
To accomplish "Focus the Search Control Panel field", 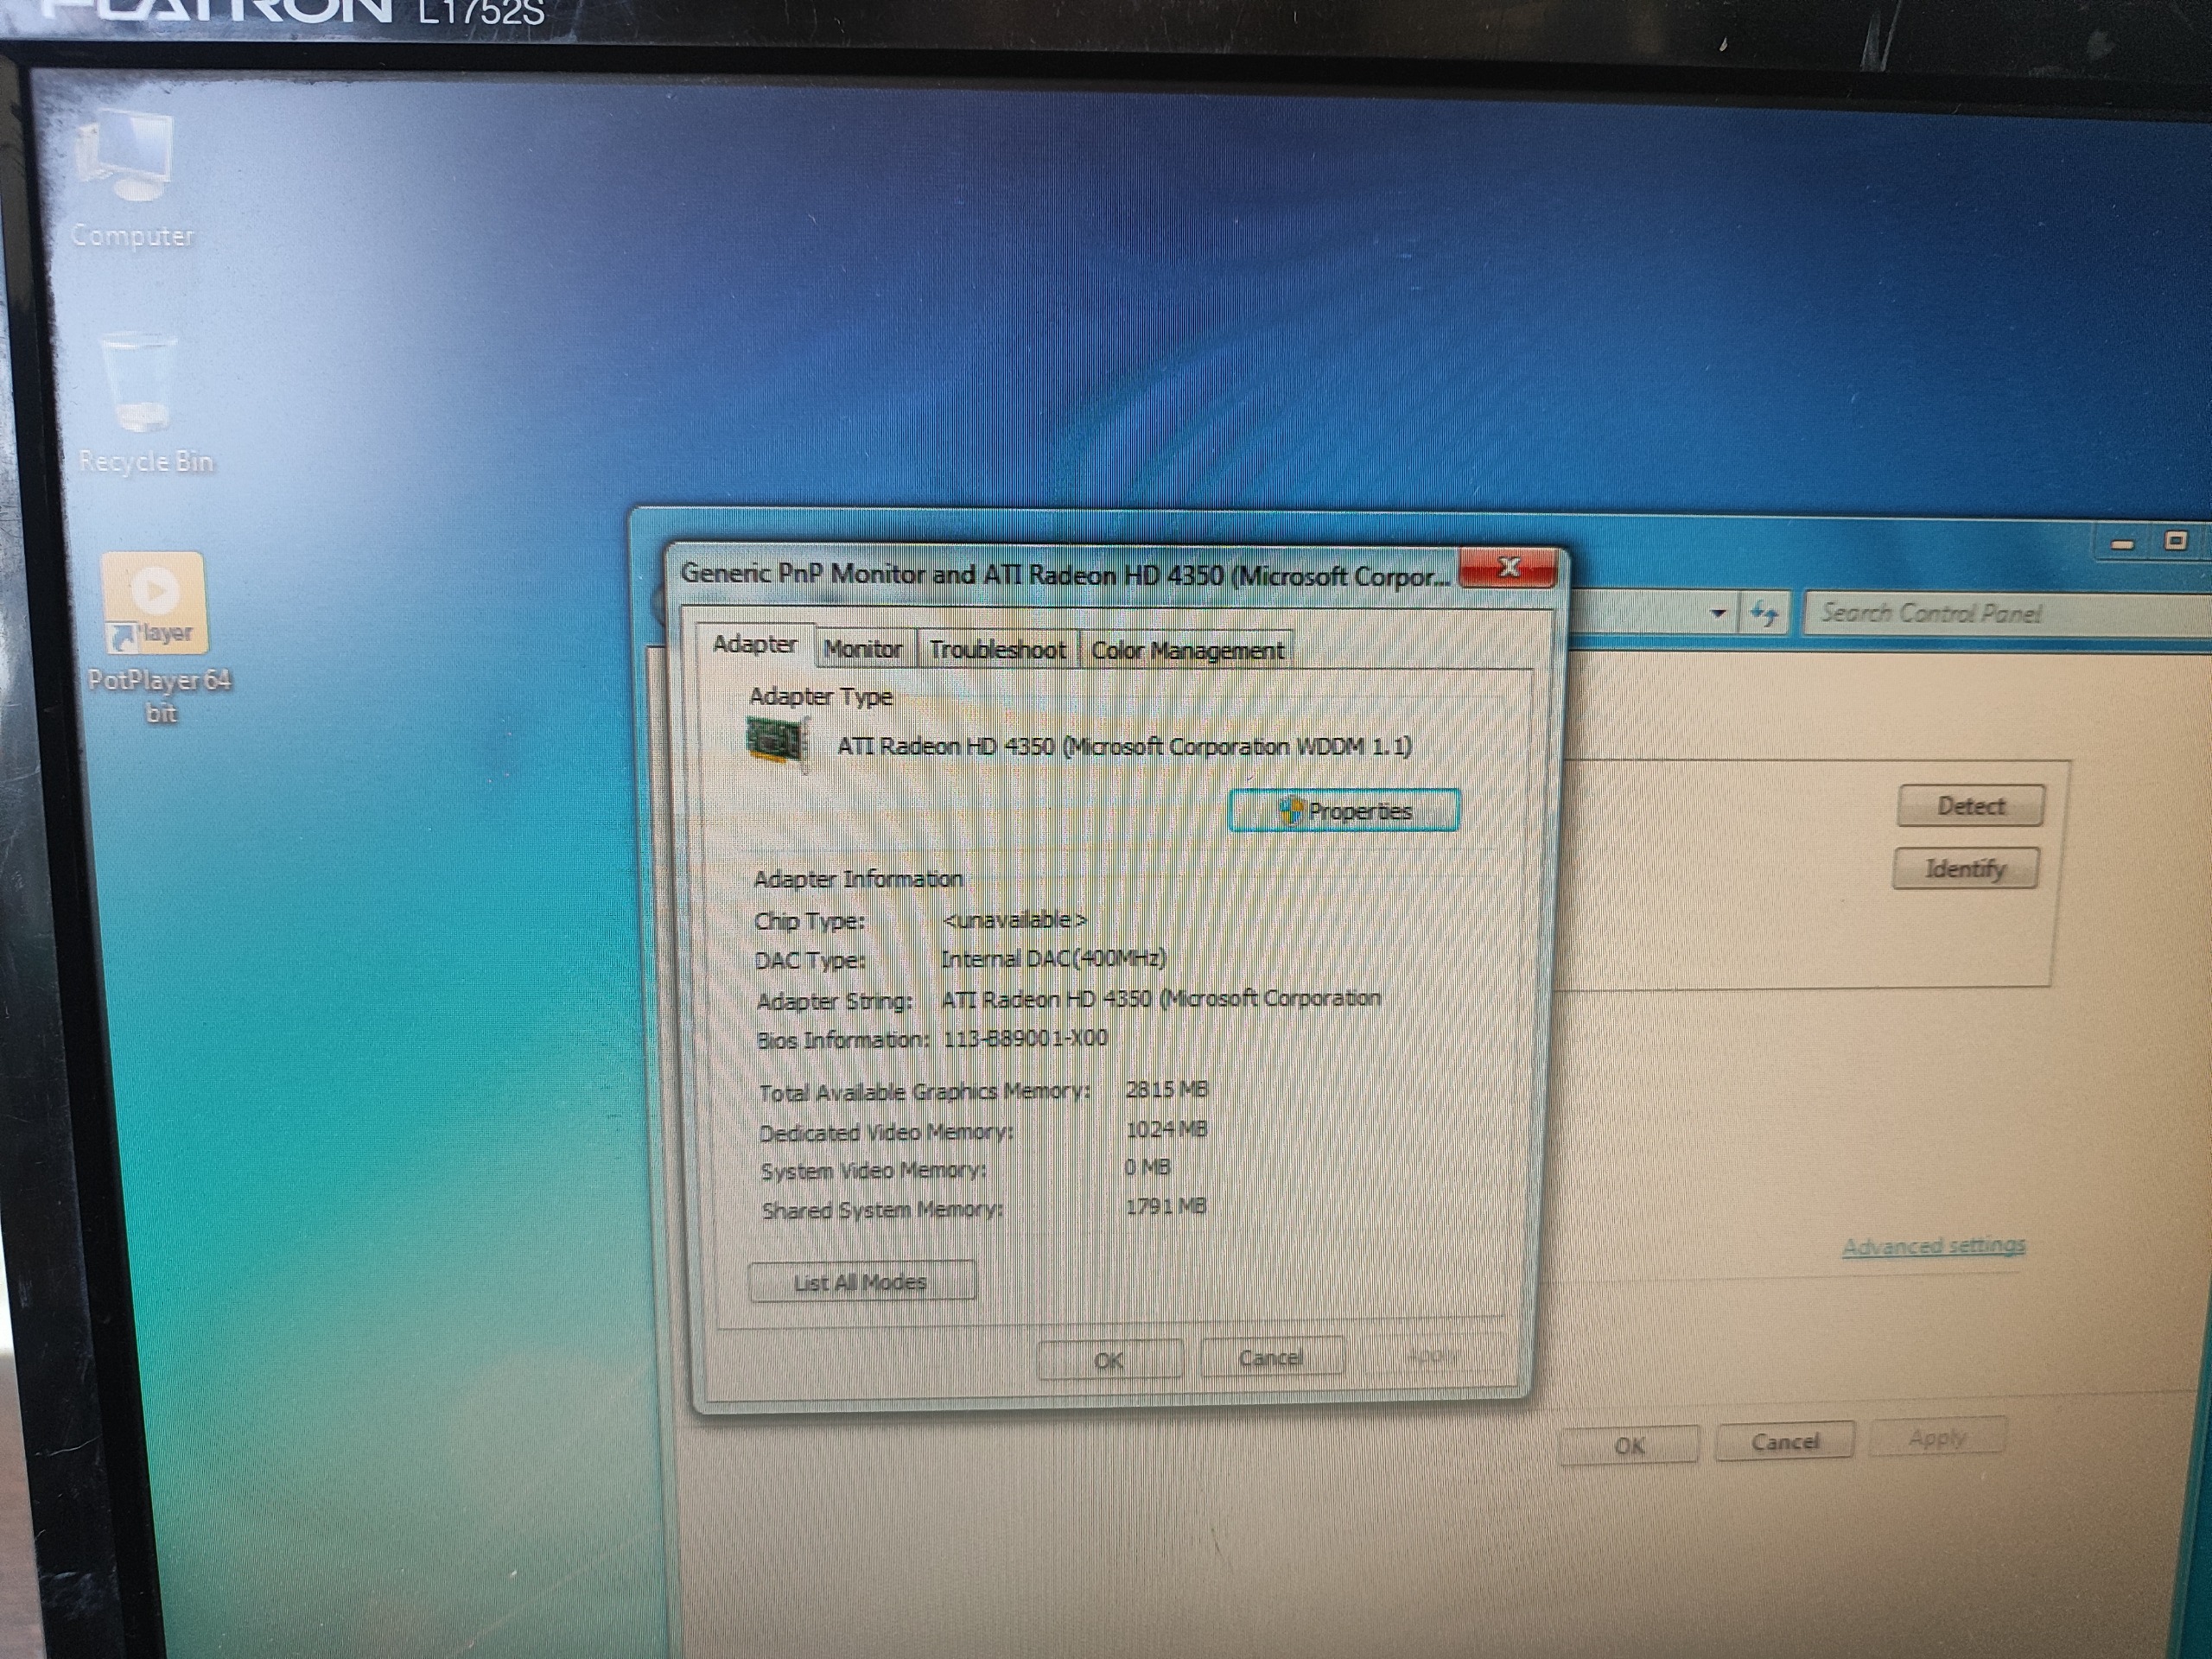I will pos(2000,613).
